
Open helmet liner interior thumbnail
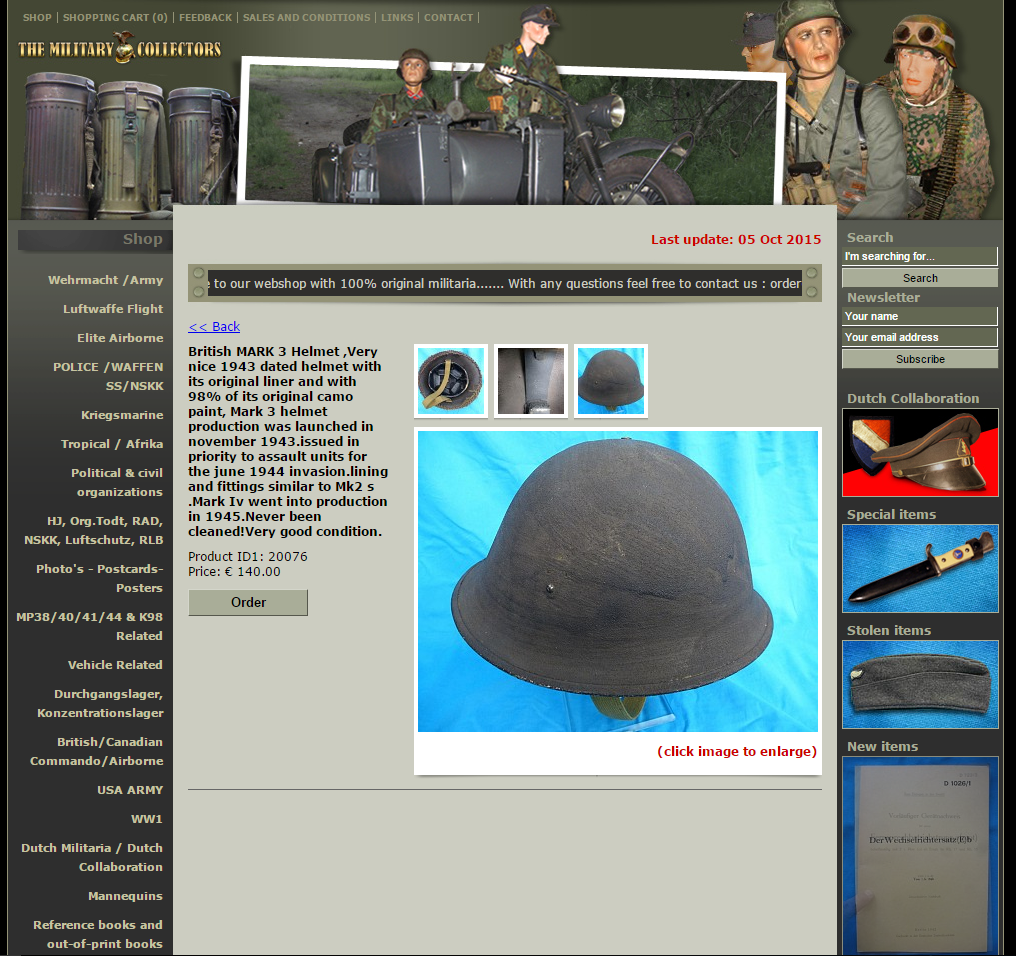tap(451, 381)
